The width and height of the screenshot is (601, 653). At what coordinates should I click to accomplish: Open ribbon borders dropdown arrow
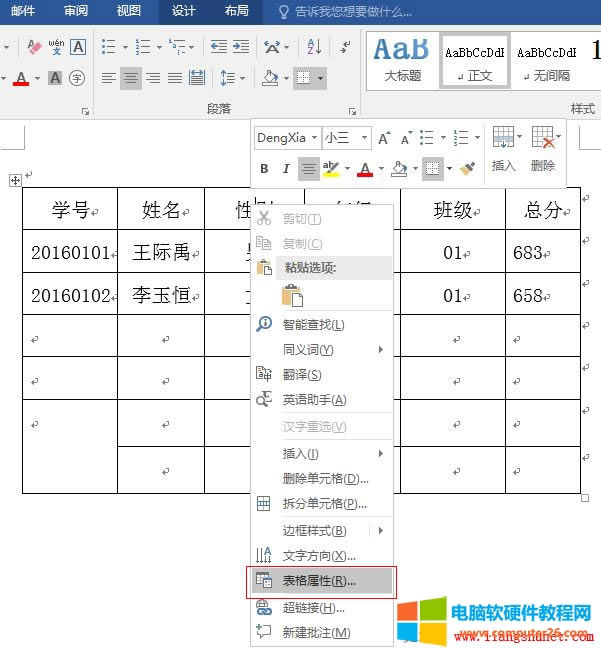click(x=320, y=78)
